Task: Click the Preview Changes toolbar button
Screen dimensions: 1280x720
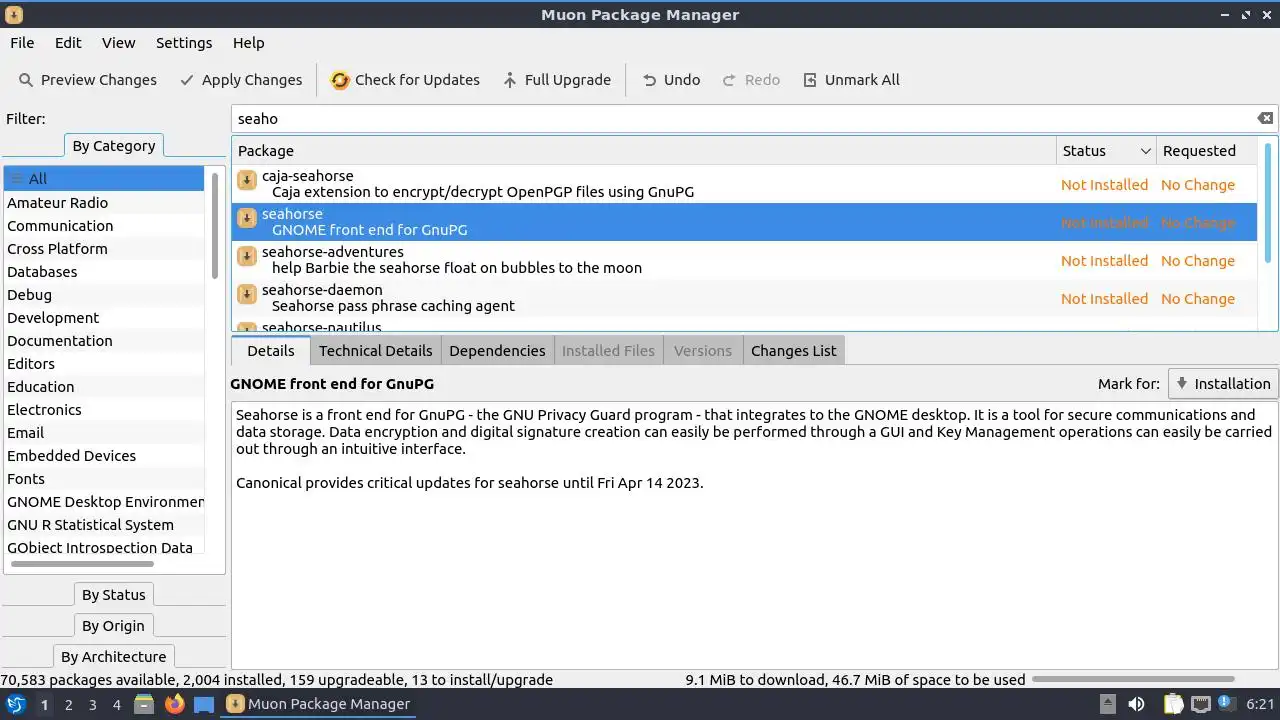Action: tap(88, 80)
